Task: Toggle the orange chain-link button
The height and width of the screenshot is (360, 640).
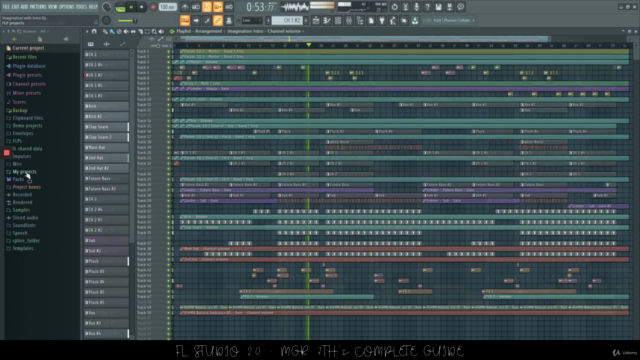Action: click(x=218, y=20)
